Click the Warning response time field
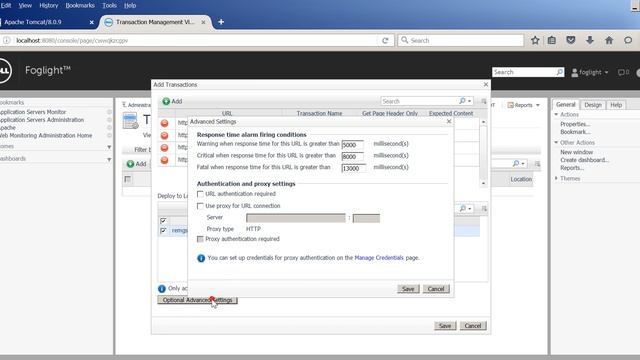640x360 pixels. pos(353,144)
